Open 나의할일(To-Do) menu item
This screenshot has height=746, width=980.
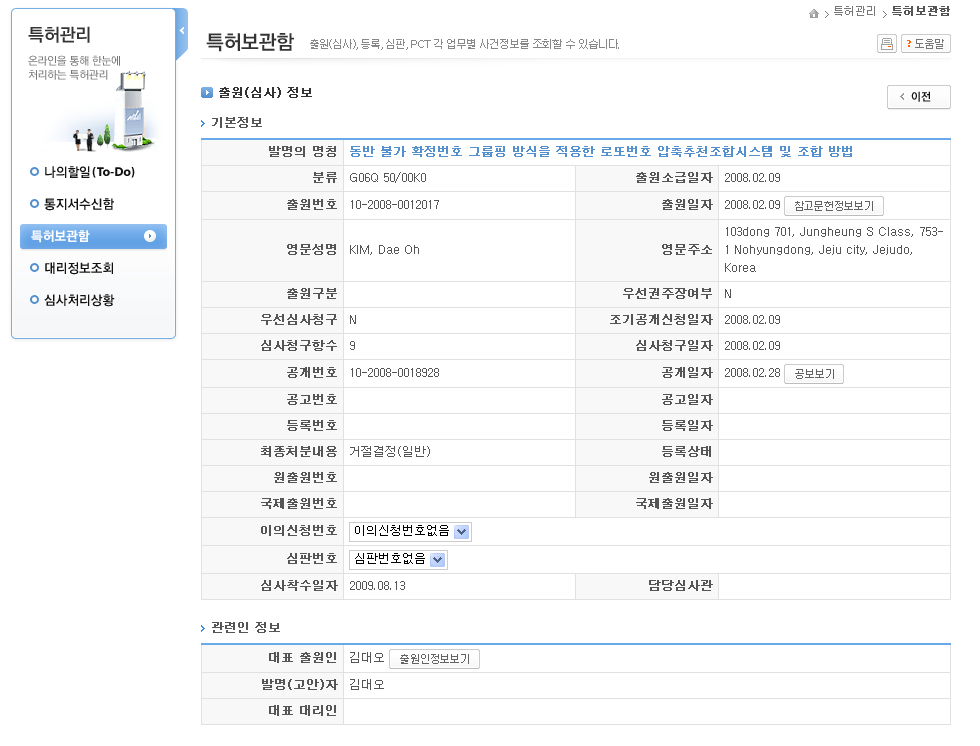coord(88,172)
